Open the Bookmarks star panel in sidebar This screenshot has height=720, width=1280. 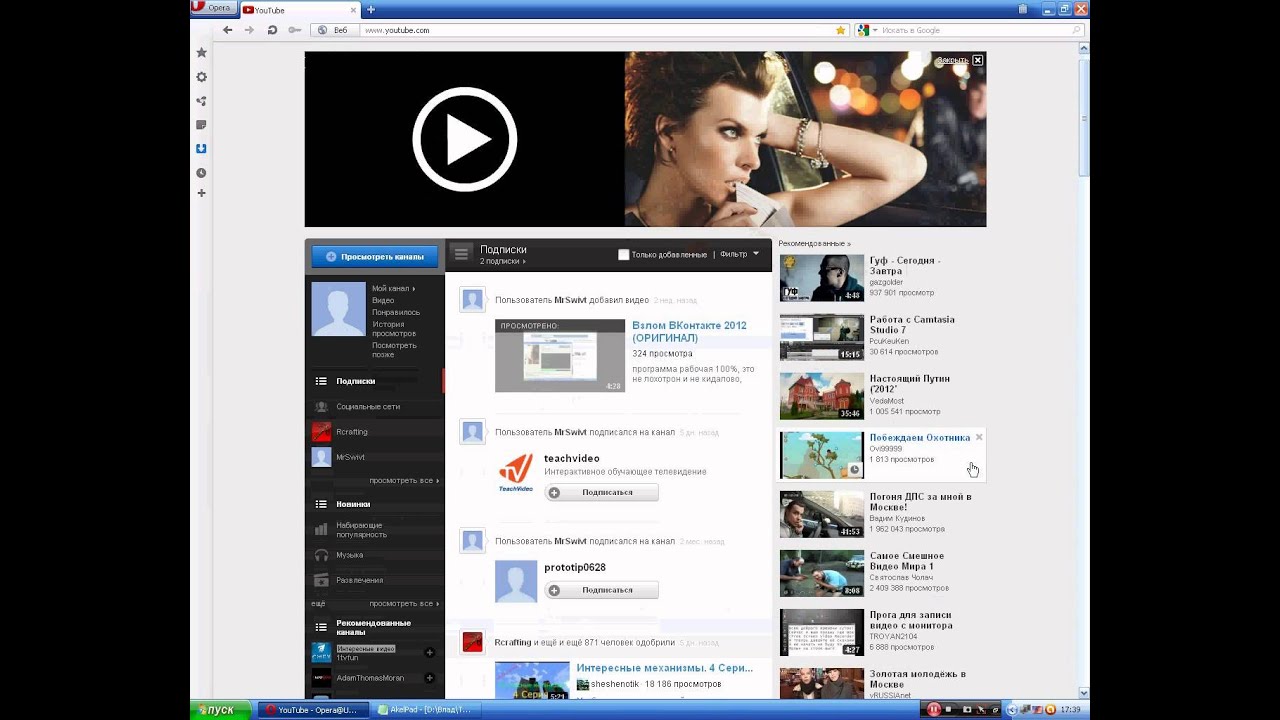pyautogui.click(x=201, y=52)
